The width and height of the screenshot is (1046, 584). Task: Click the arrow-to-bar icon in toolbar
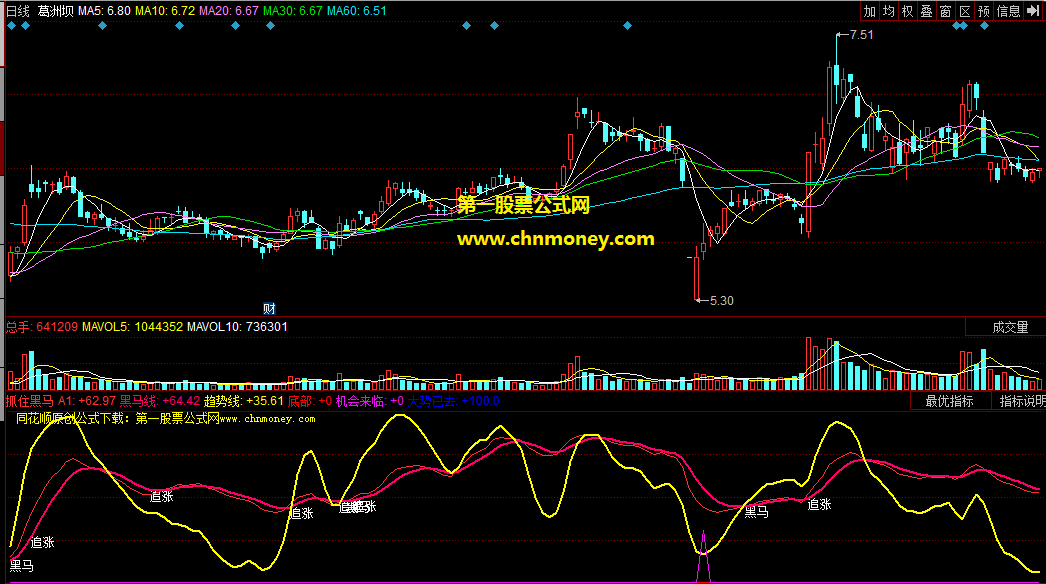coord(1033,11)
